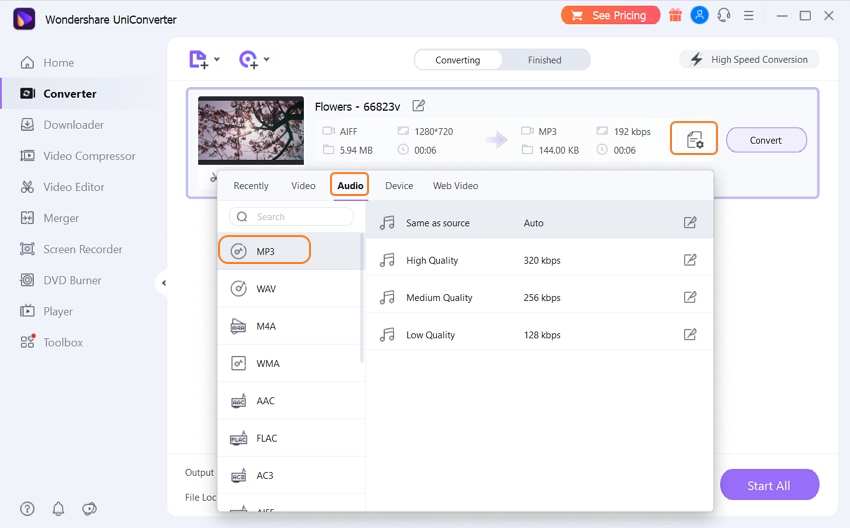Select the Audio format tab

[350, 185]
